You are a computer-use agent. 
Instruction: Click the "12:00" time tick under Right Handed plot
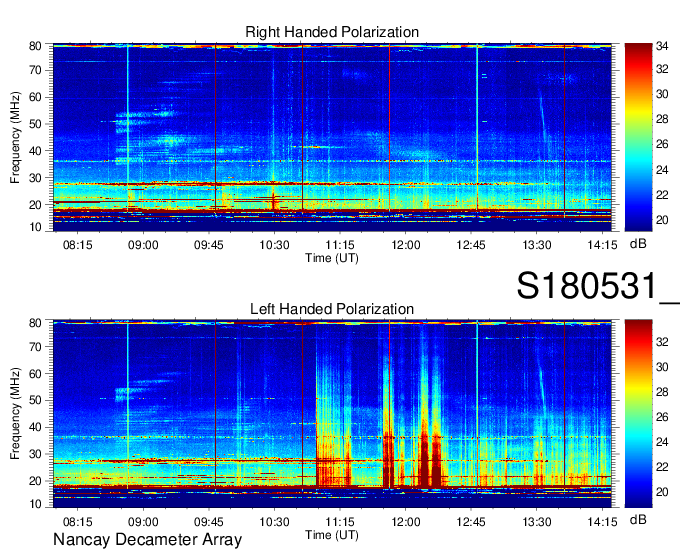coord(405,245)
